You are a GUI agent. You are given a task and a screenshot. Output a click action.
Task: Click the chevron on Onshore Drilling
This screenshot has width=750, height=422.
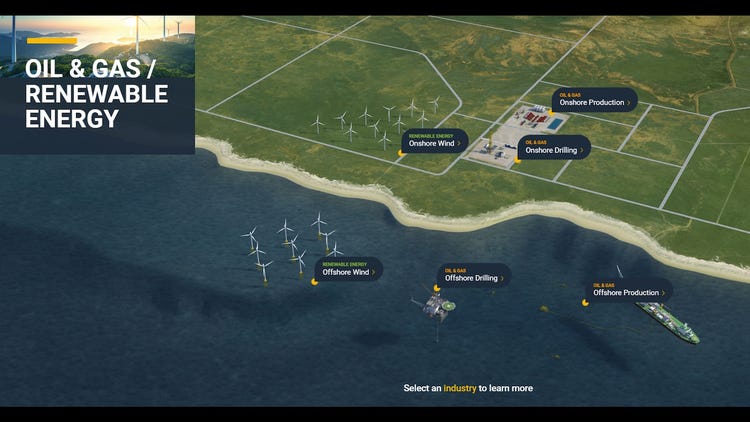coord(582,150)
